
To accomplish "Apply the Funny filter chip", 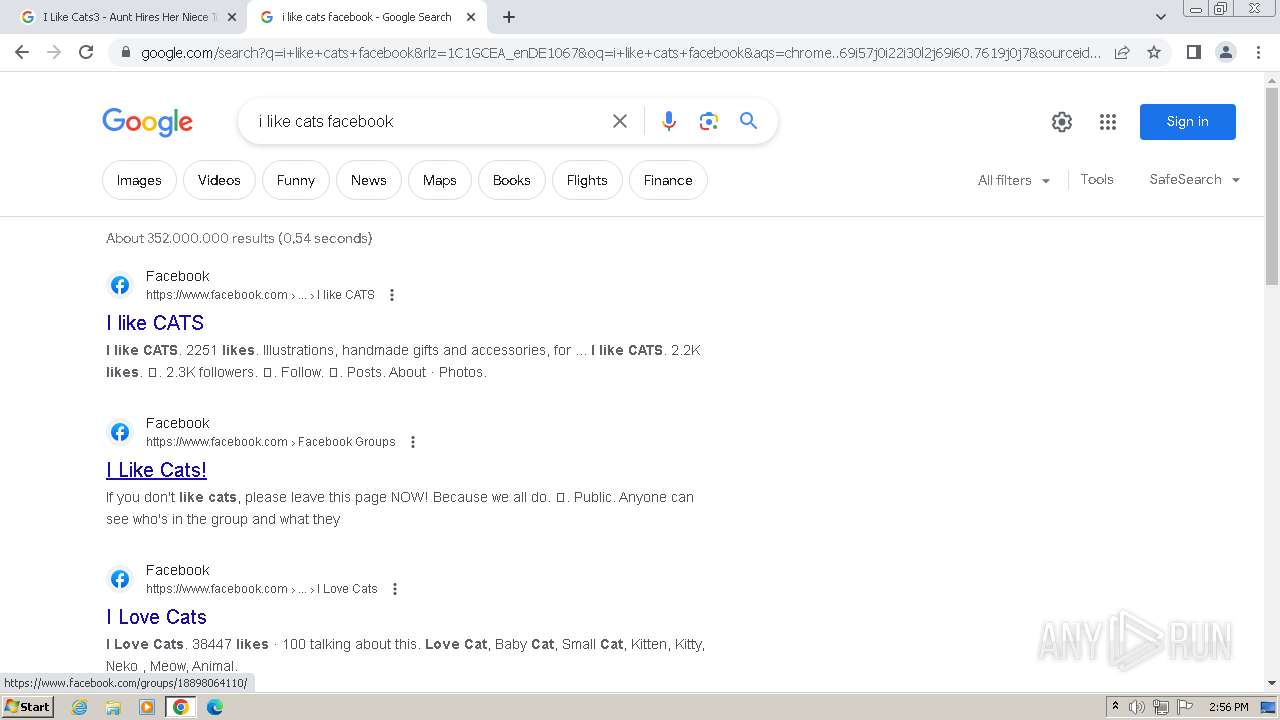I will click(x=296, y=180).
